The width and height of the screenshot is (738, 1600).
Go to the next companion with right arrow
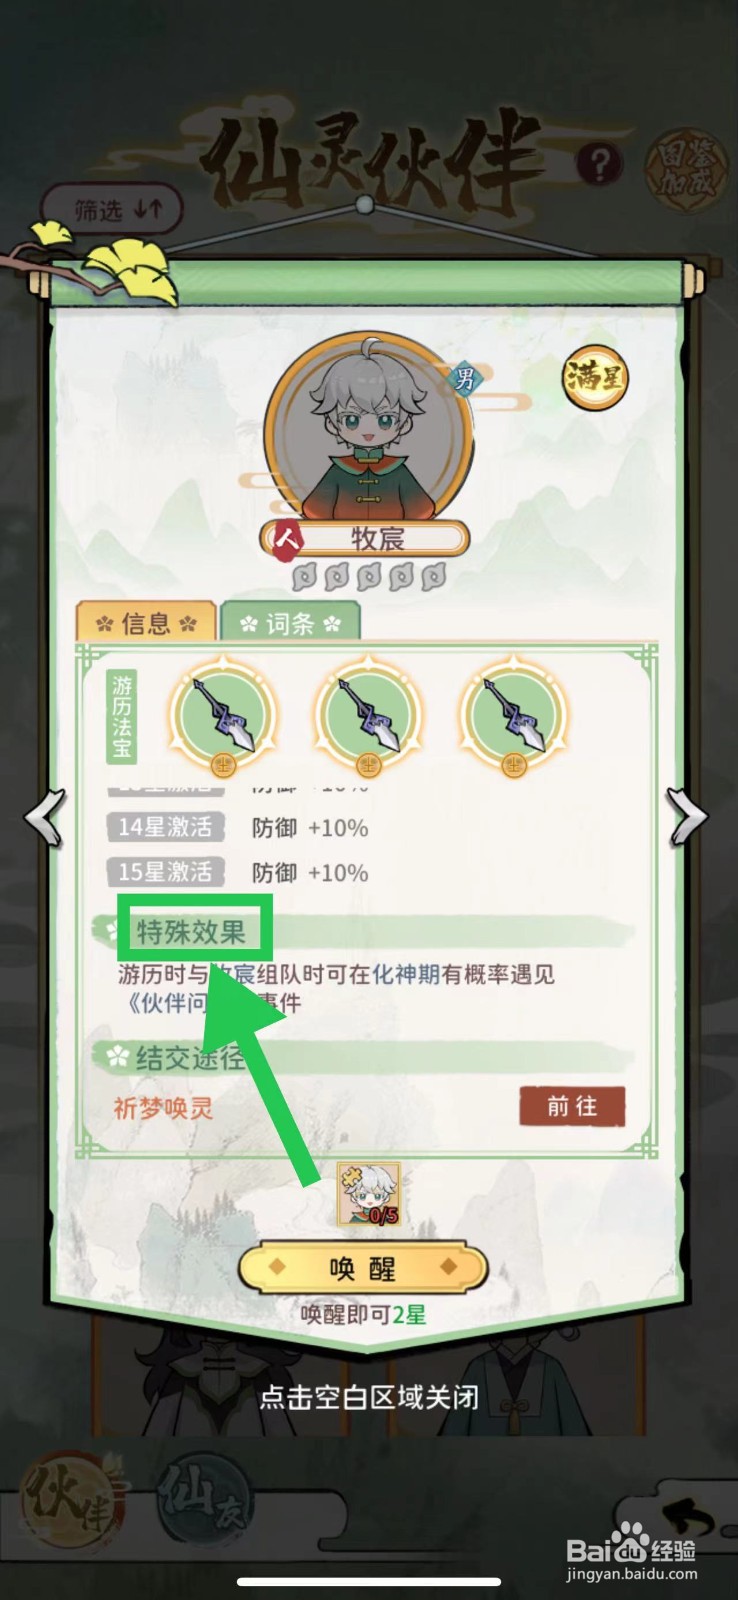pyautogui.click(x=688, y=819)
